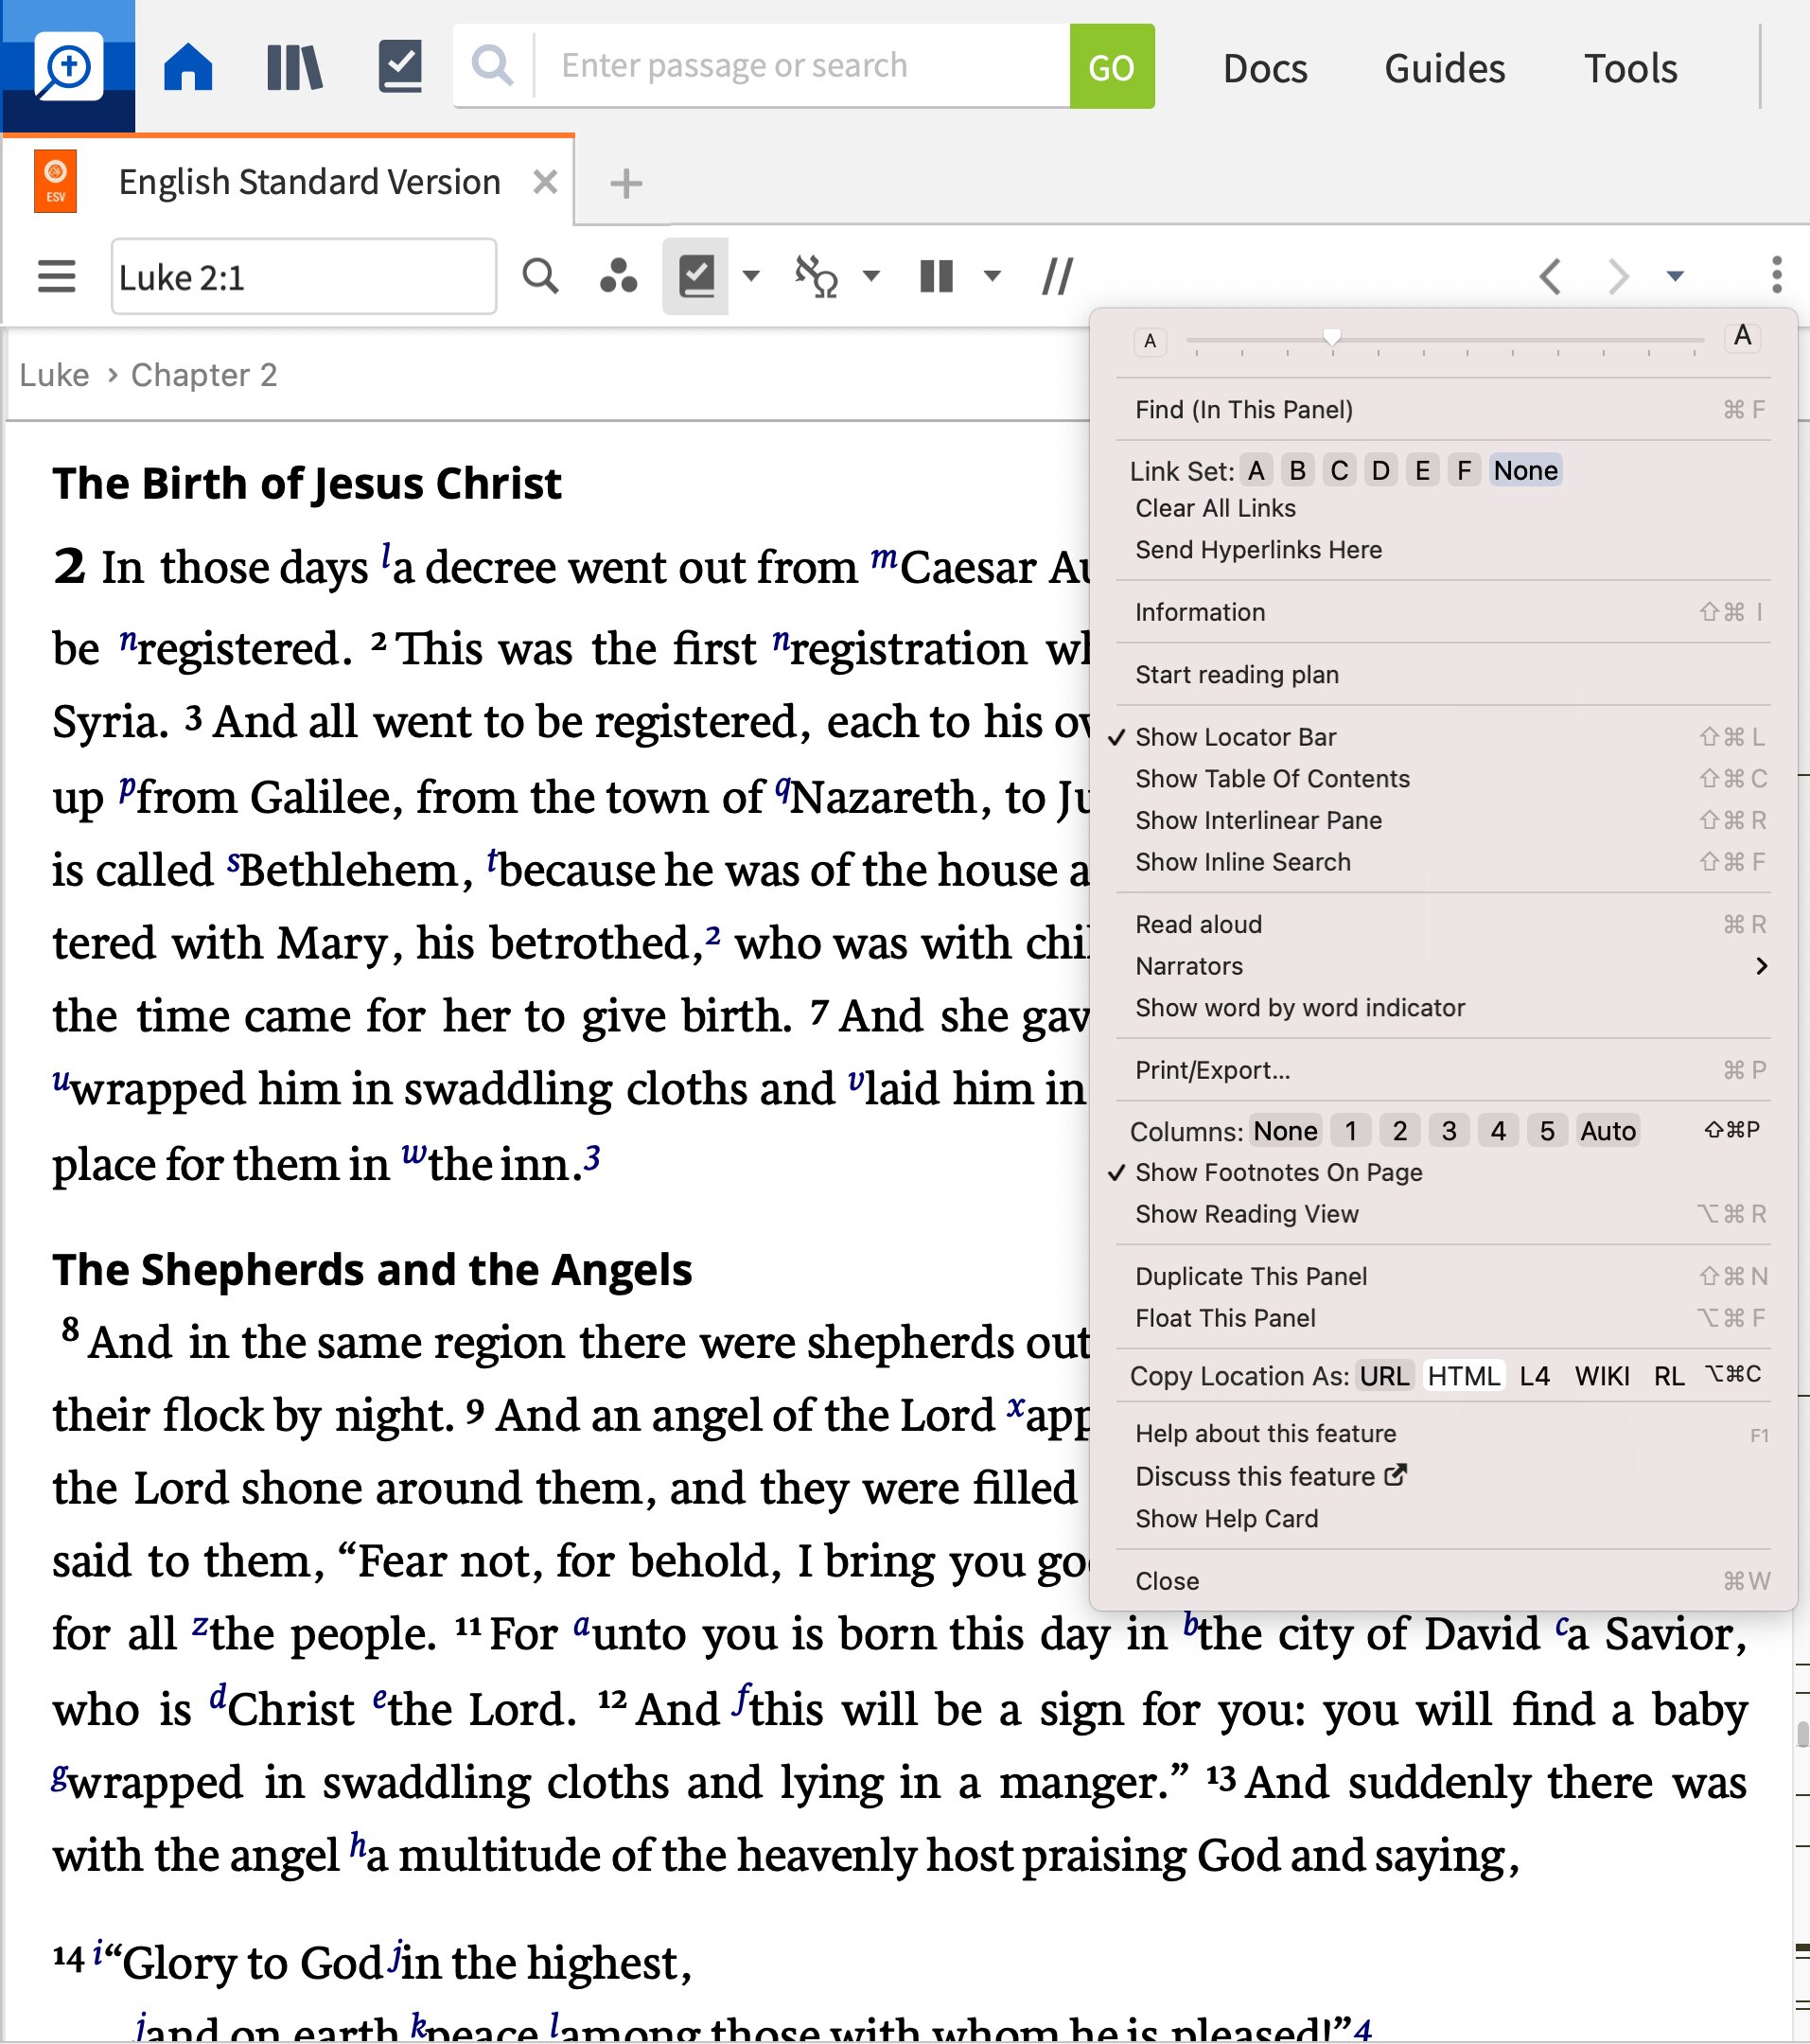
Task: Go to the Home dashboard icon
Action: [188, 67]
